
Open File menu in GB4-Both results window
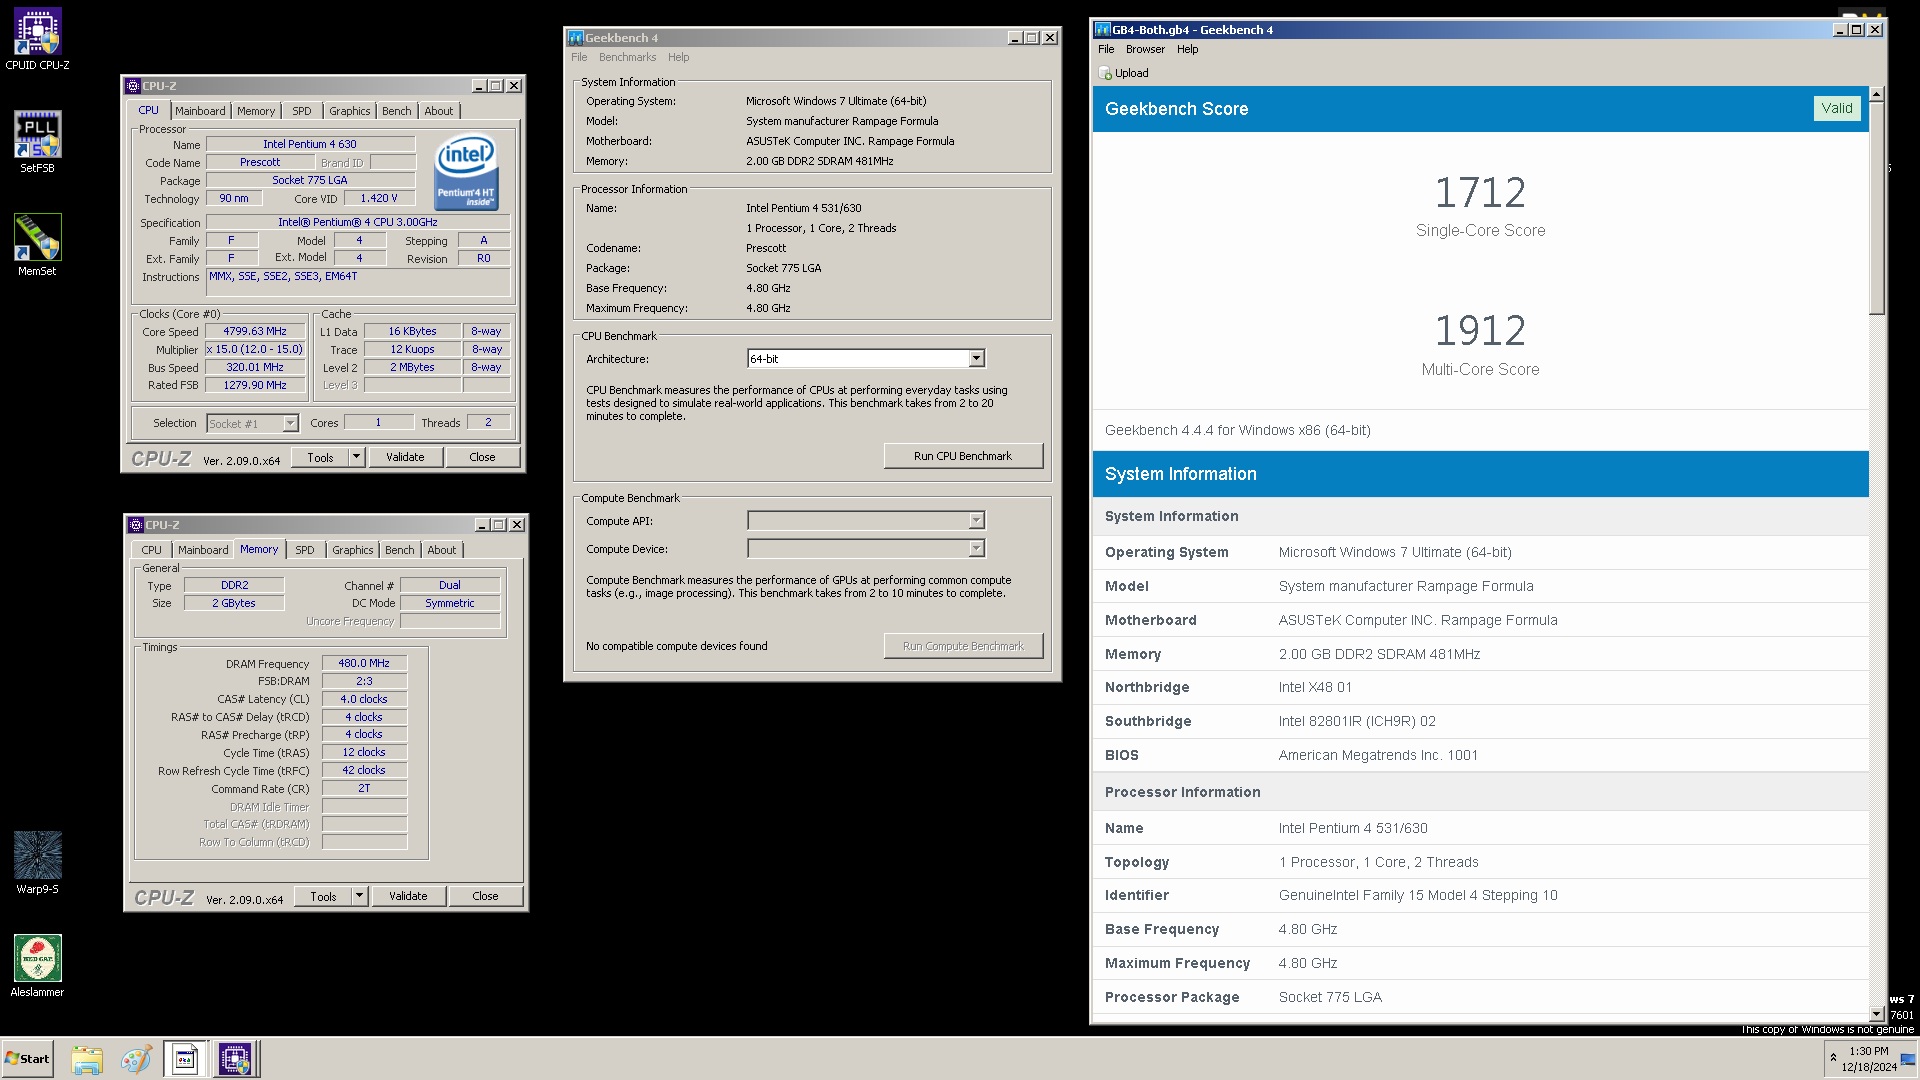pyautogui.click(x=1106, y=49)
